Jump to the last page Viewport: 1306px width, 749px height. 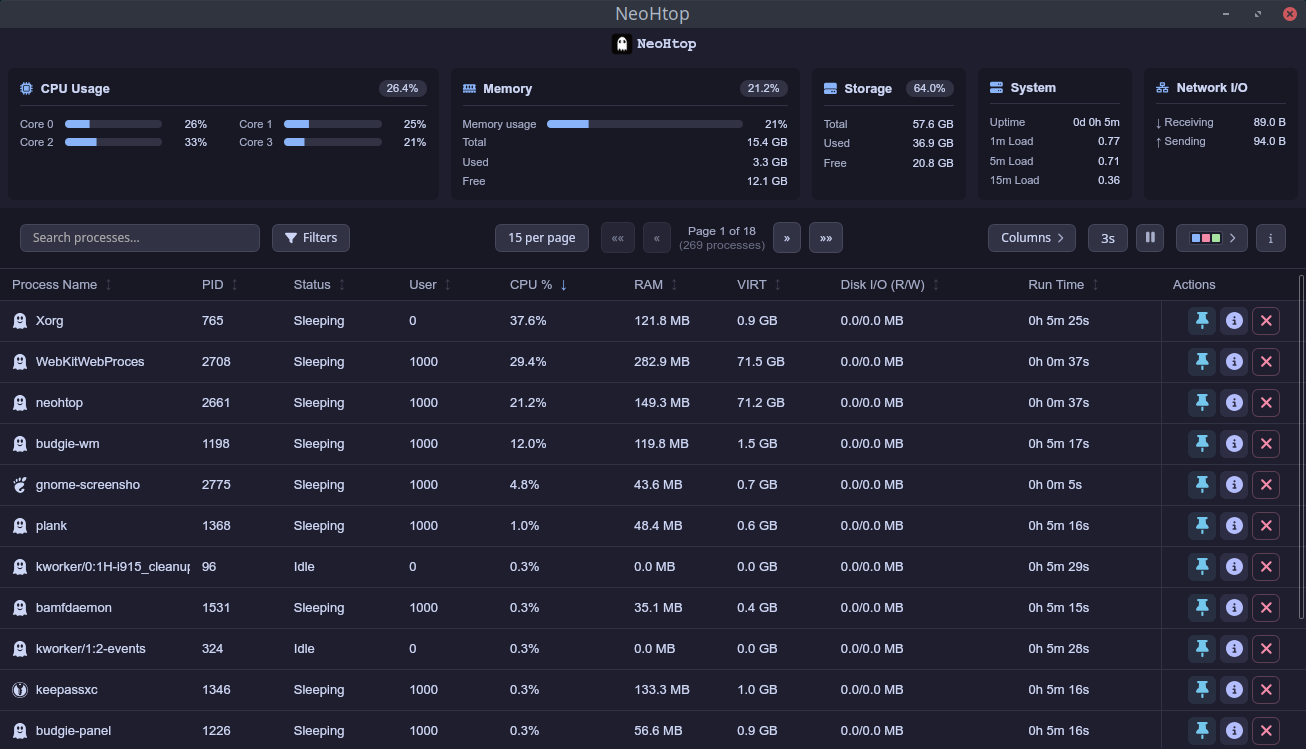click(826, 238)
